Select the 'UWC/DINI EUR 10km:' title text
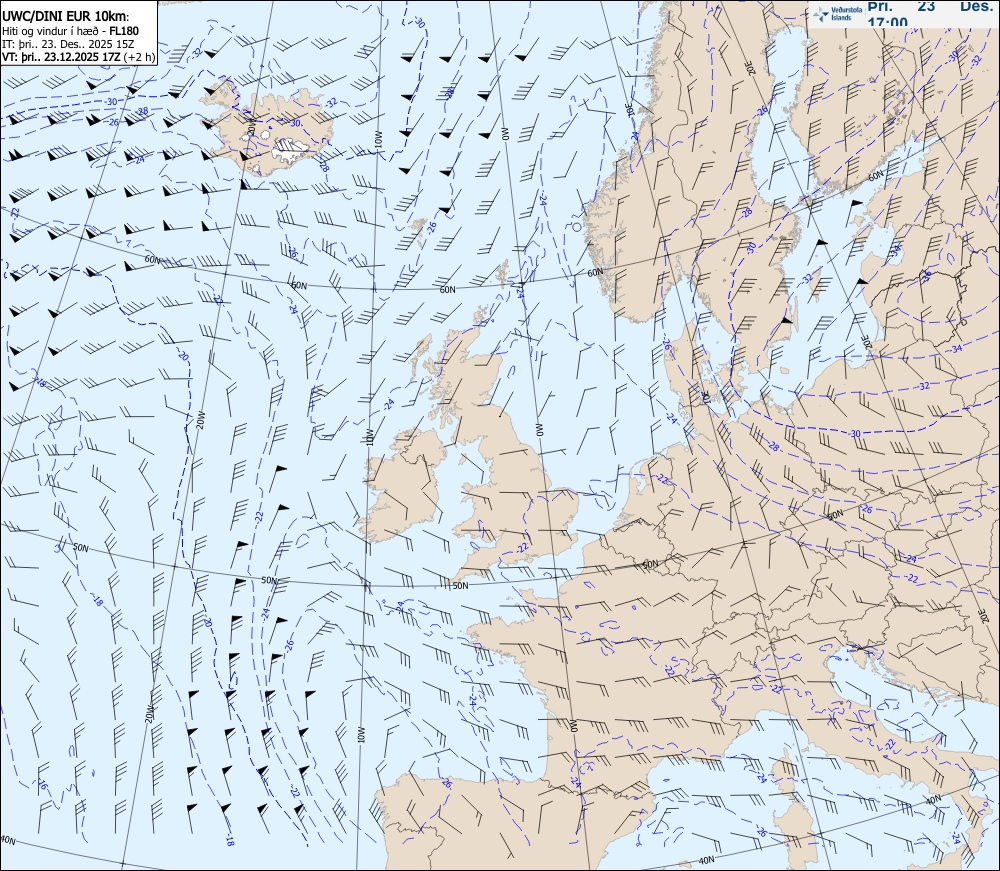Image resolution: width=1000 pixels, height=871 pixels. tap(66, 17)
